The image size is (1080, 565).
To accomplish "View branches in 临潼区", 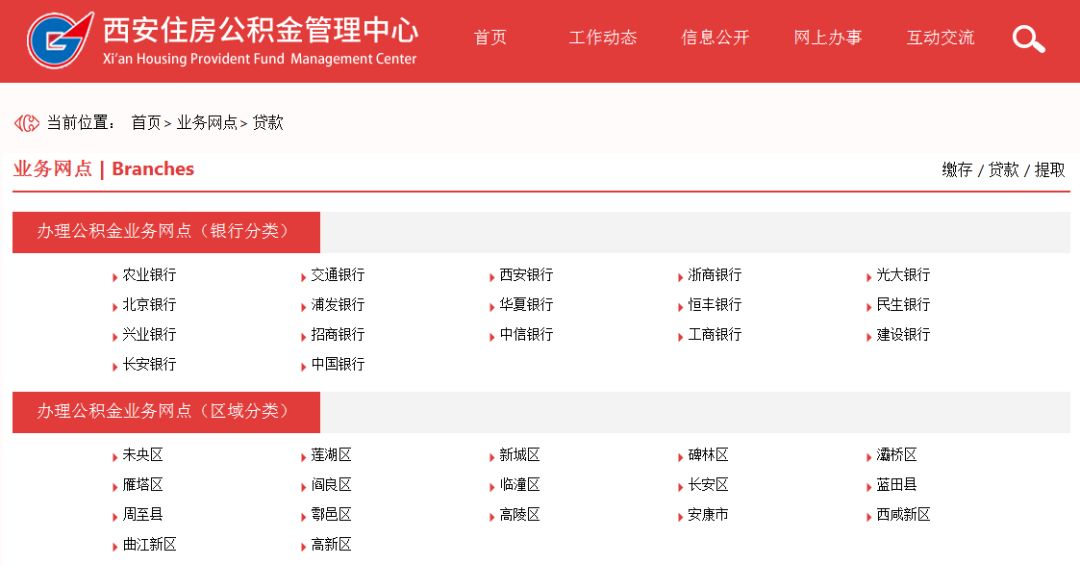I will (519, 485).
